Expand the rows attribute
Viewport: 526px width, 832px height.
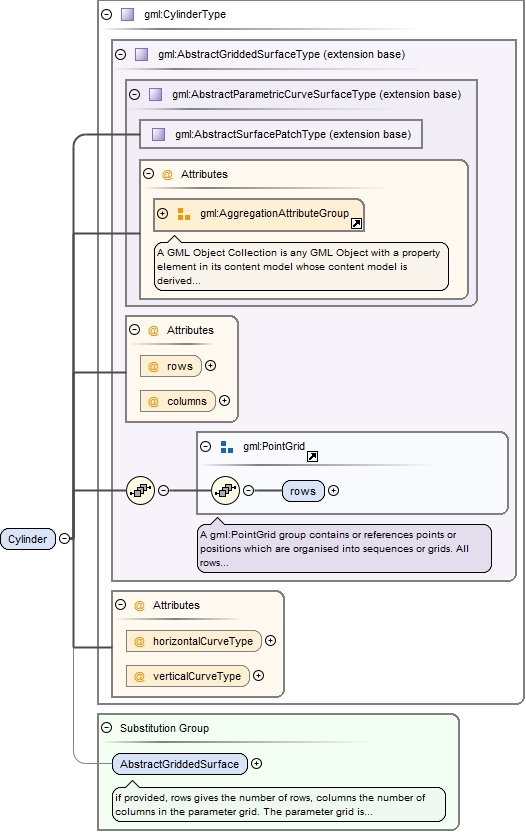click(x=211, y=366)
